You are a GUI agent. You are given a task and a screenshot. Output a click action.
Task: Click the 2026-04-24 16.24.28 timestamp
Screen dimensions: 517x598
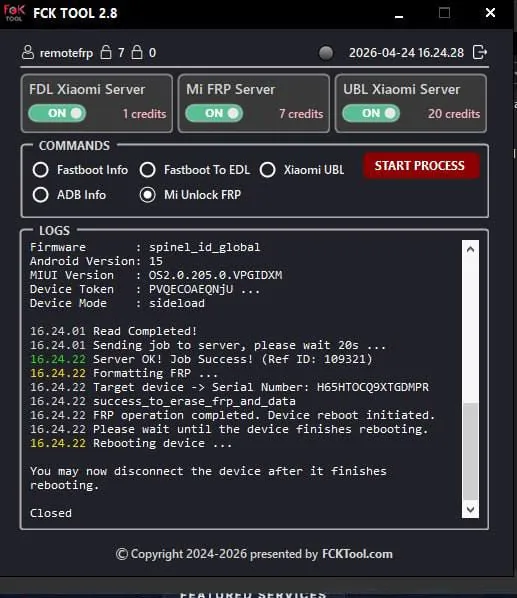pyautogui.click(x=406, y=53)
